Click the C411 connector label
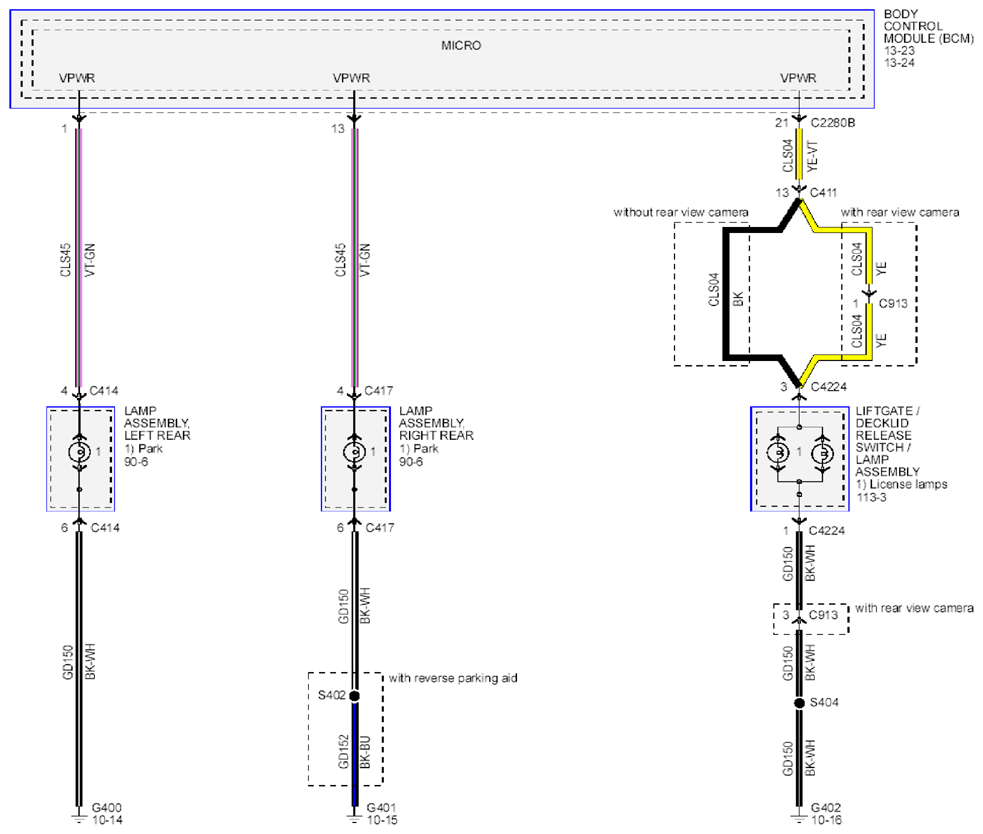The image size is (983, 834). coord(823,193)
